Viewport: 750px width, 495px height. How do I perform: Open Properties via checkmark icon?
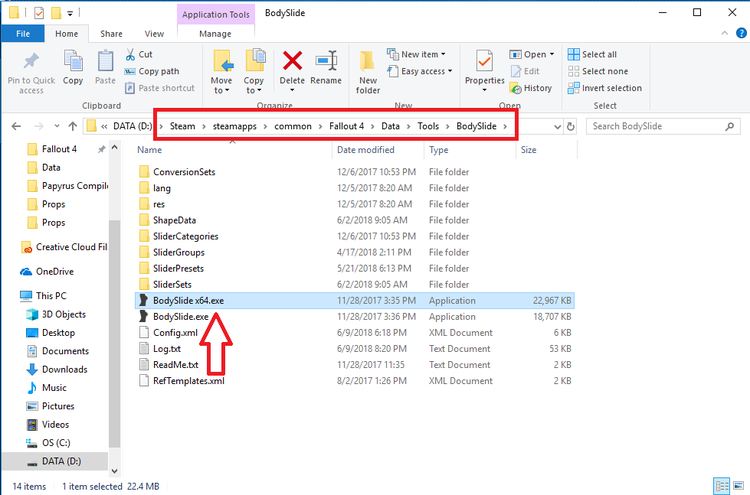click(x=484, y=61)
